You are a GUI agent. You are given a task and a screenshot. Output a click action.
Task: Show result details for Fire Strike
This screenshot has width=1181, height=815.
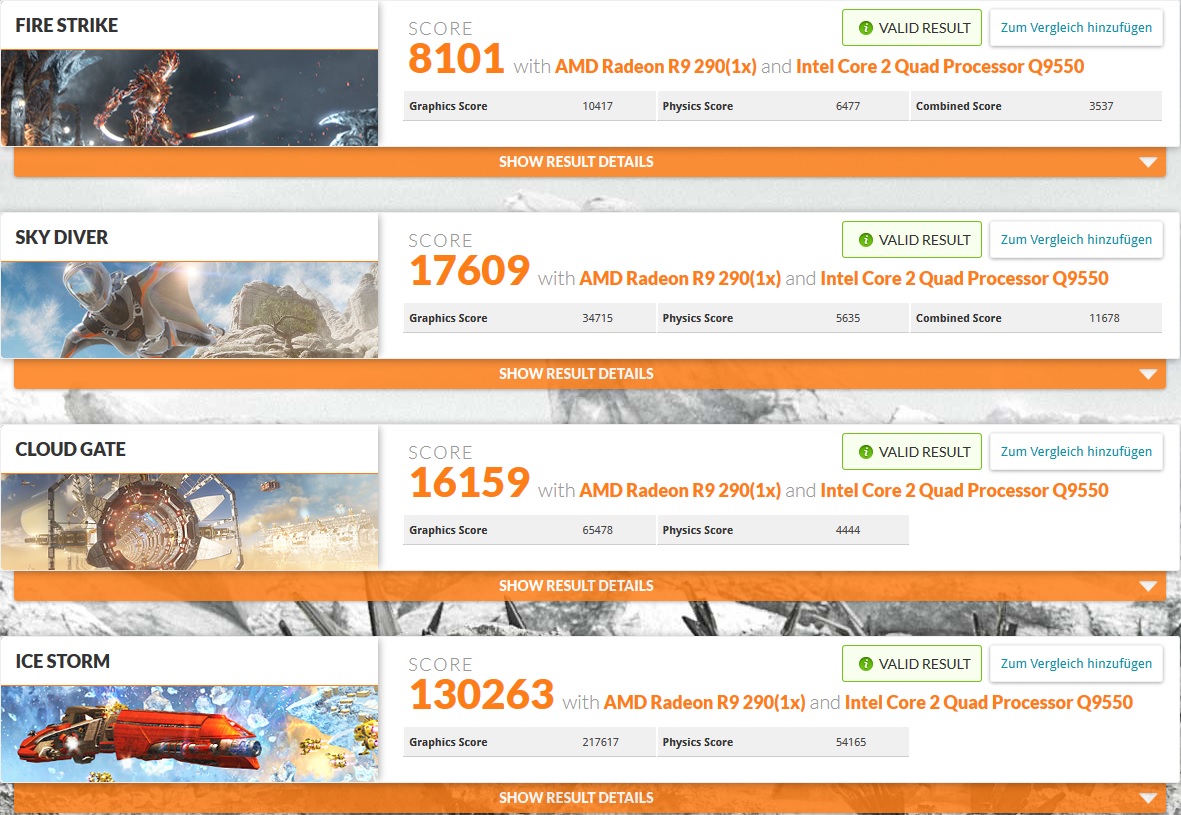[x=590, y=162]
